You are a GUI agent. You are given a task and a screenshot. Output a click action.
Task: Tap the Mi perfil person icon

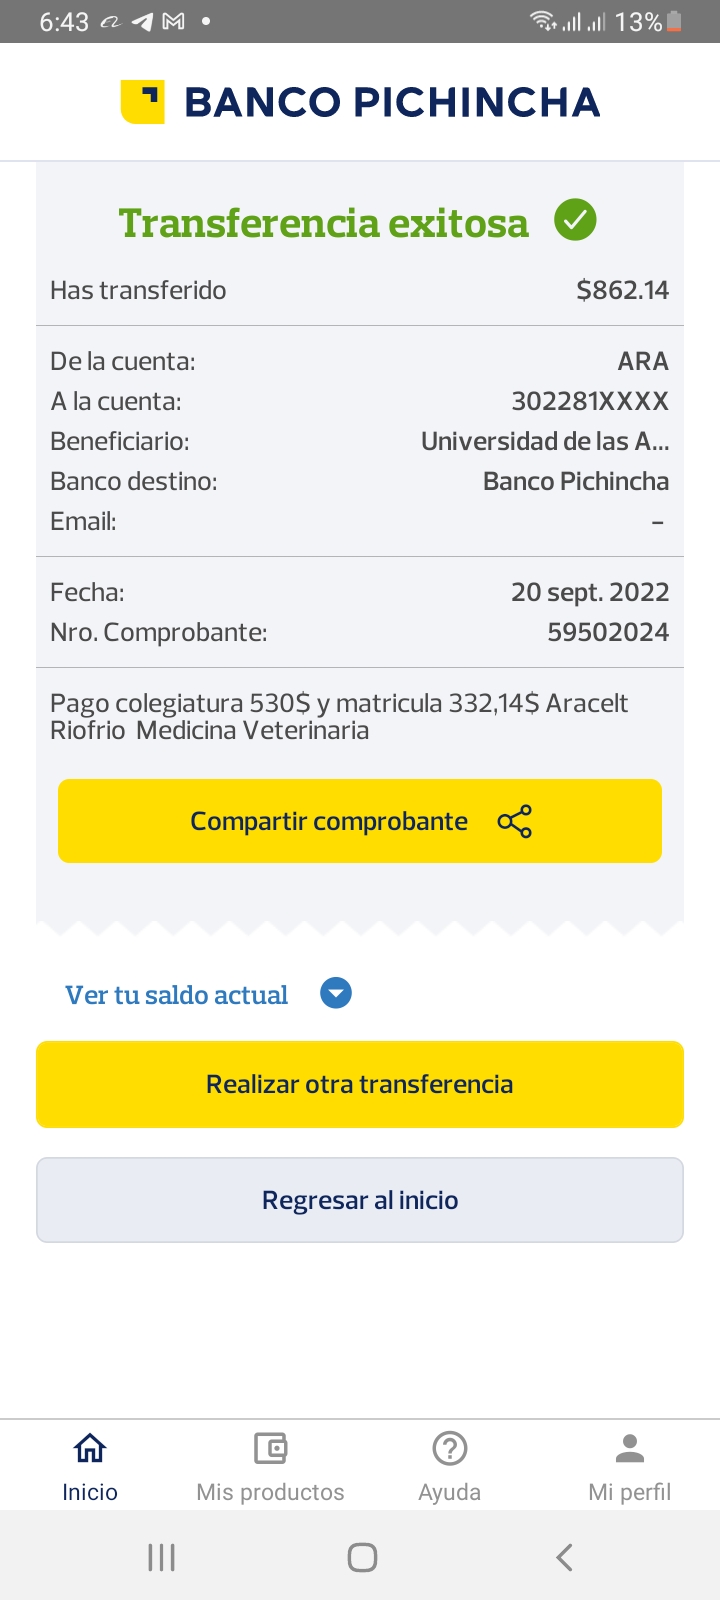[x=630, y=1447]
